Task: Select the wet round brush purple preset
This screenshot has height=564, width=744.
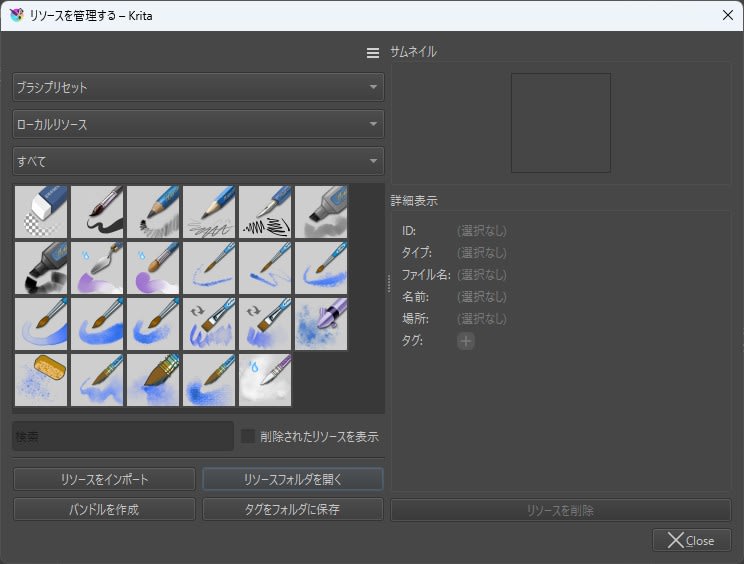Action: click(x=153, y=268)
